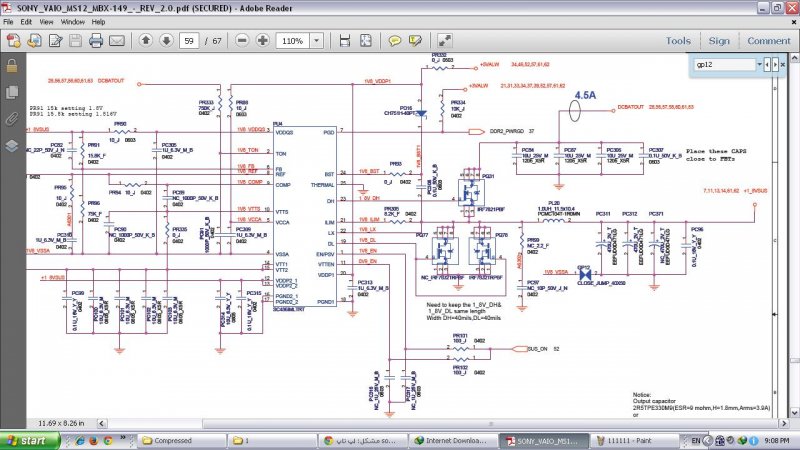Viewport: 800px width, 450px height.
Task: Open the Tools pane
Action: (678, 41)
